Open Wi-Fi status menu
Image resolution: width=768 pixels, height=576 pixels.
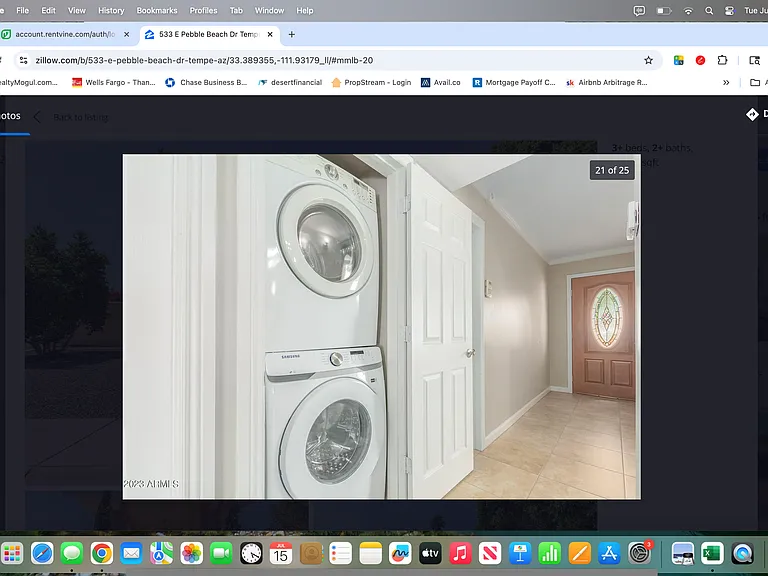click(x=688, y=10)
